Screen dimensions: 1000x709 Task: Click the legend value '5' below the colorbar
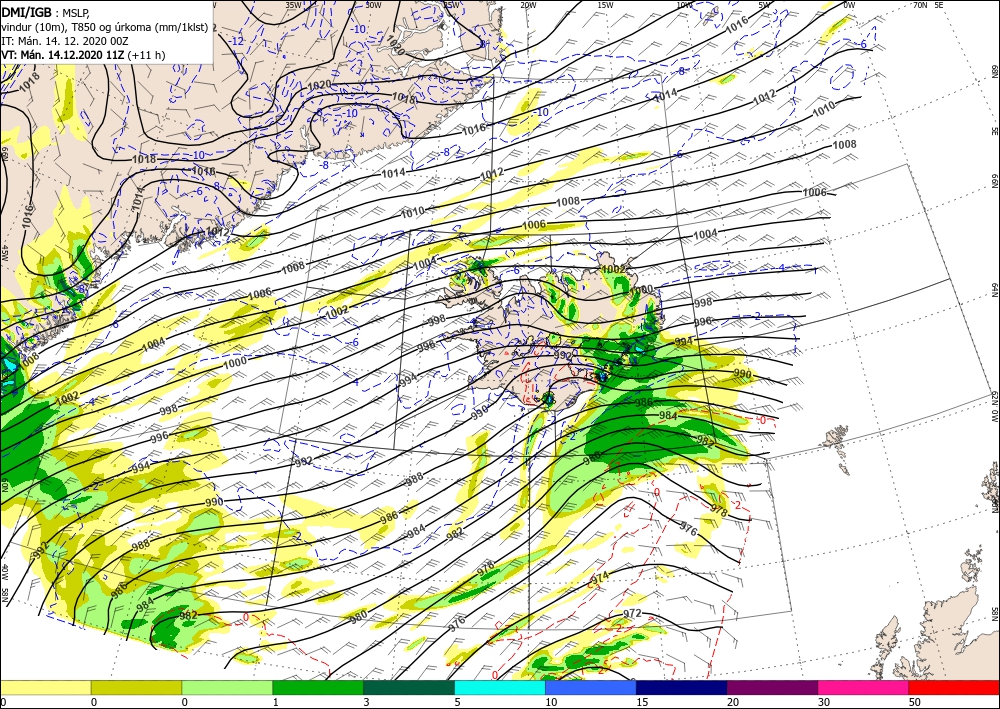pyautogui.click(x=457, y=702)
